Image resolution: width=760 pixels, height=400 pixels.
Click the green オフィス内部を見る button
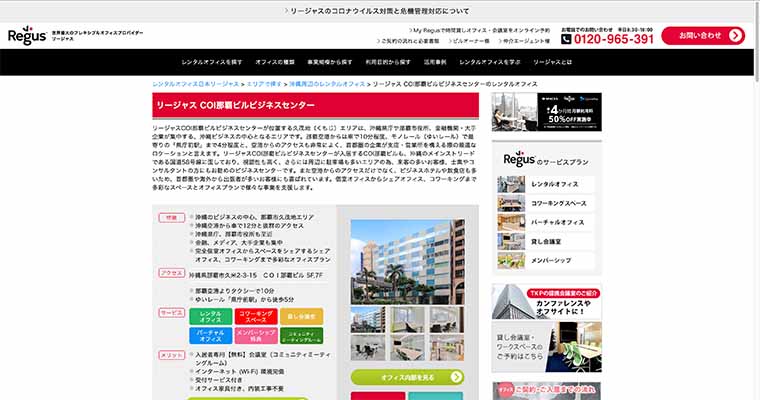coord(407,377)
